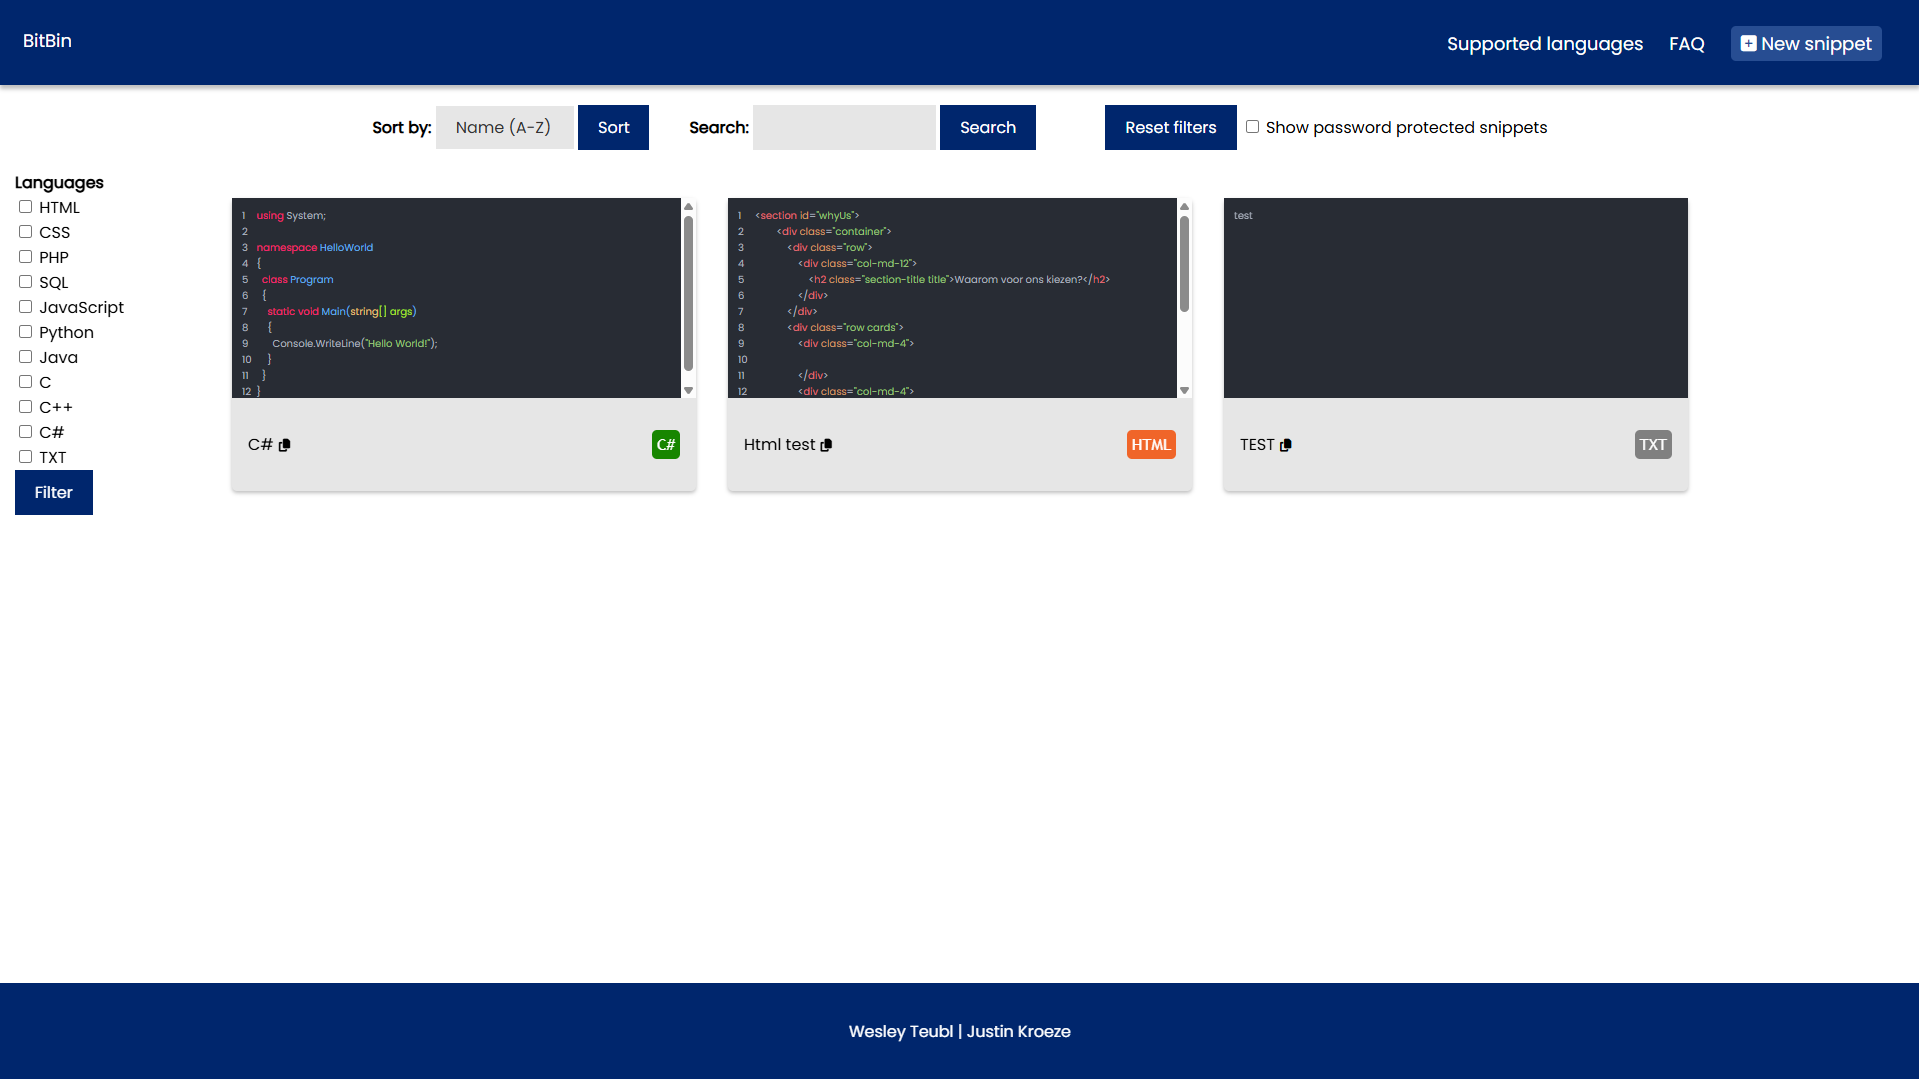Viewport: 1919px width, 1079px height.
Task: Copy the C# snippet link
Action: pos(287,444)
